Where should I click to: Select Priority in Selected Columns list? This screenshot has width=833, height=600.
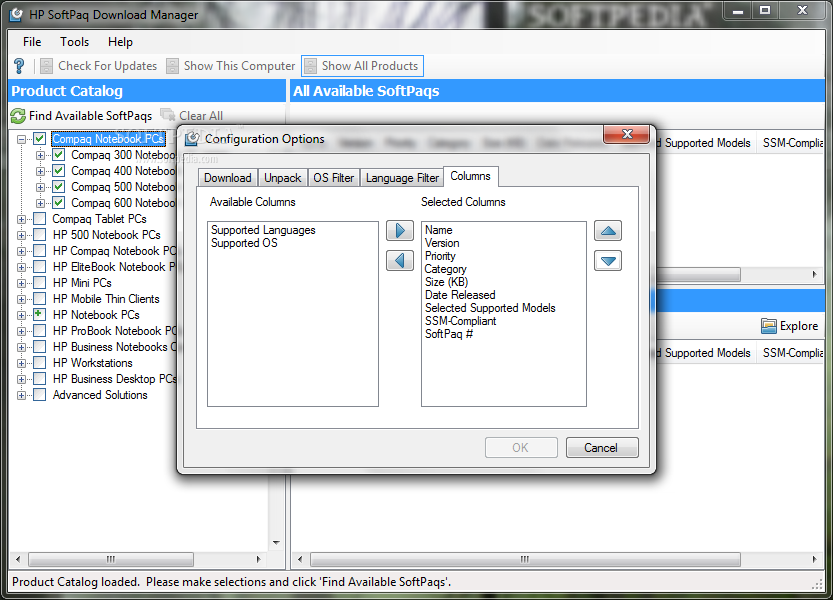[440, 256]
